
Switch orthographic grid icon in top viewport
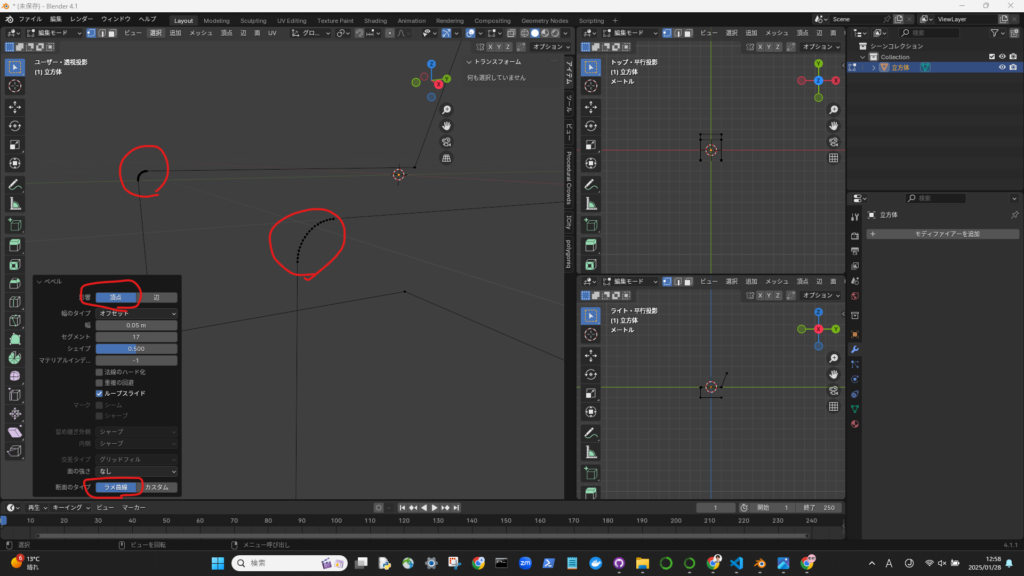tap(833, 157)
